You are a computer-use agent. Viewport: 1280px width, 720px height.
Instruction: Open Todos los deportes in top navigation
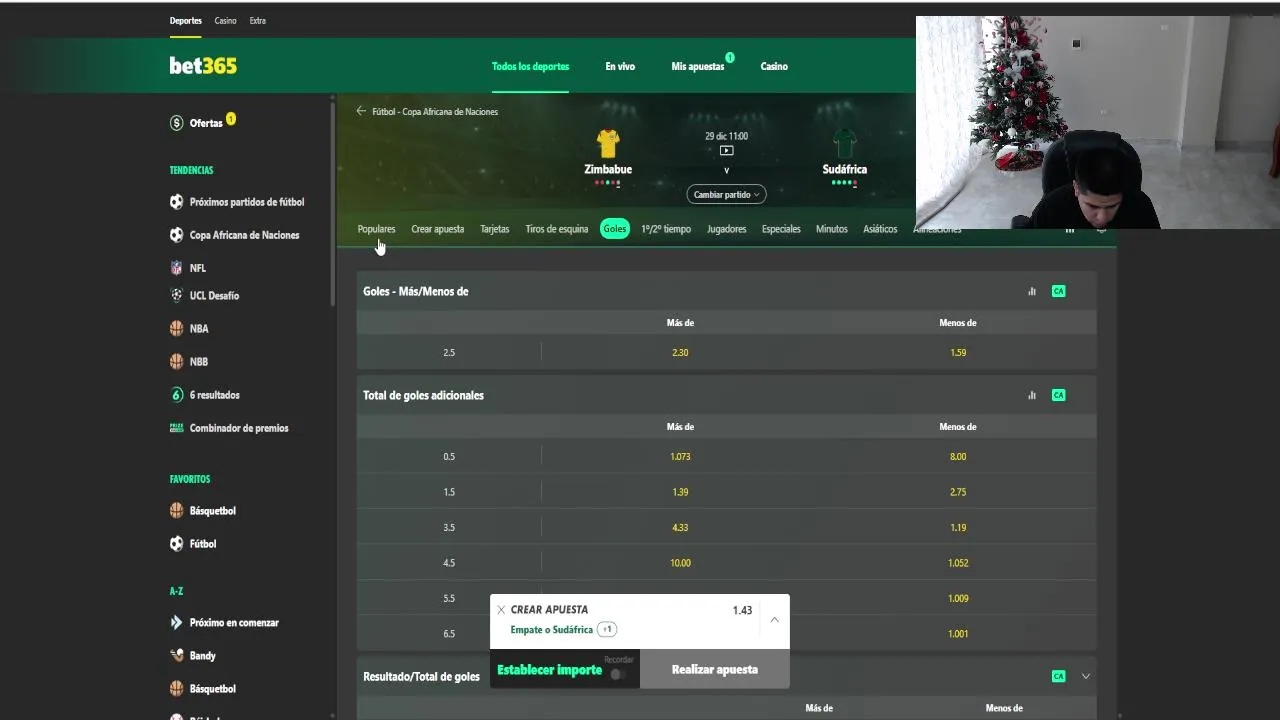click(530, 66)
